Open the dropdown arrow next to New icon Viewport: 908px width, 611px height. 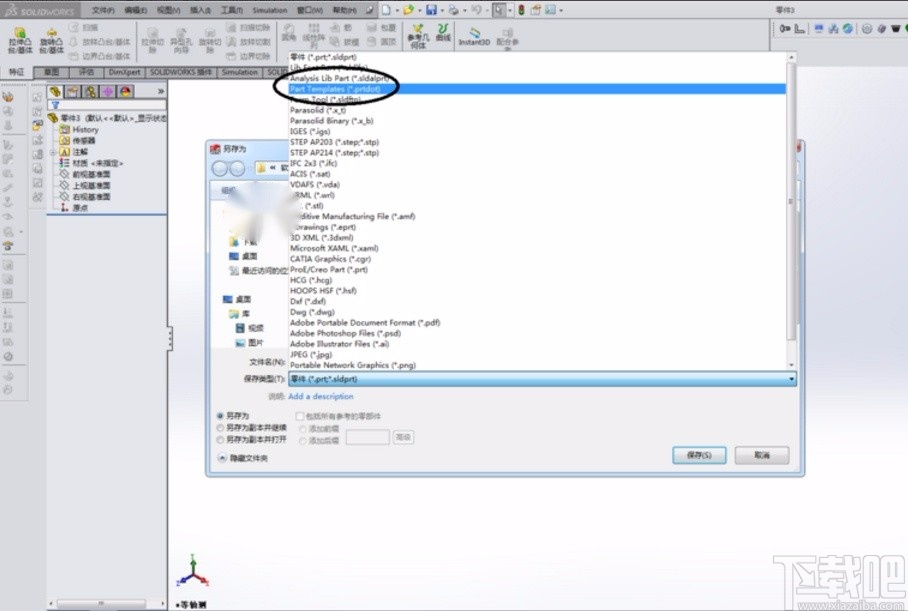pos(397,10)
